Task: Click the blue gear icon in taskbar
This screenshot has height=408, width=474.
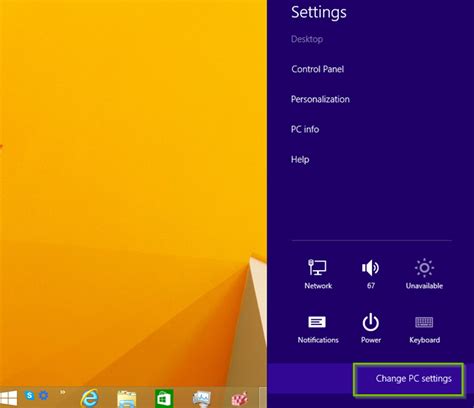Action: [x=43, y=396]
